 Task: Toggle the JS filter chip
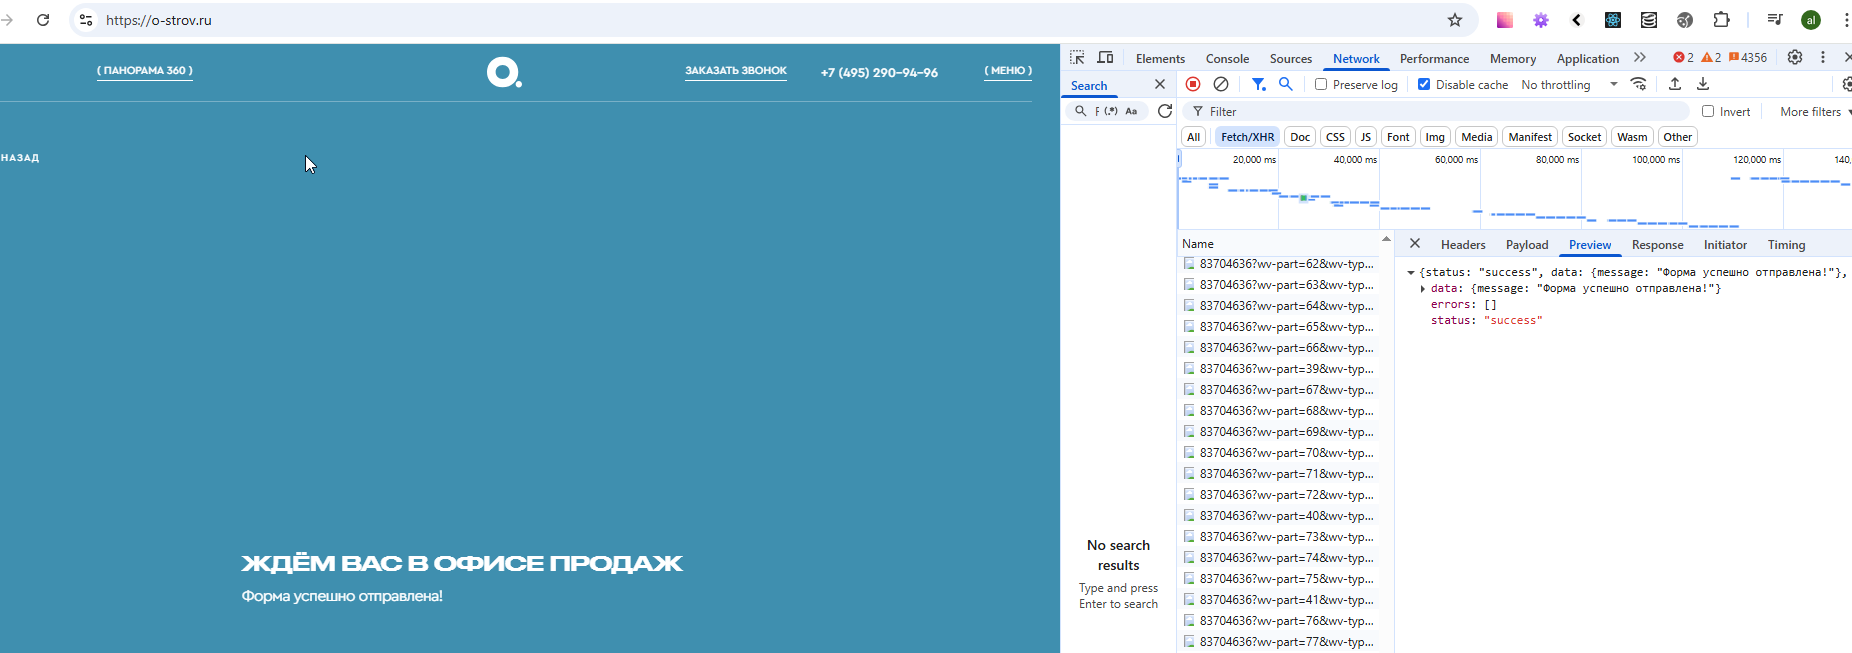pyautogui.click(x=1366, y=137)
